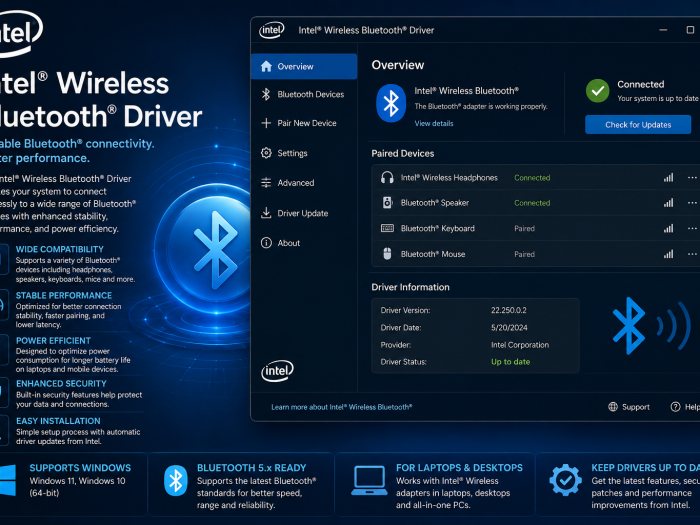Click the POWER EFFICIENT heading

pos(53,341)
